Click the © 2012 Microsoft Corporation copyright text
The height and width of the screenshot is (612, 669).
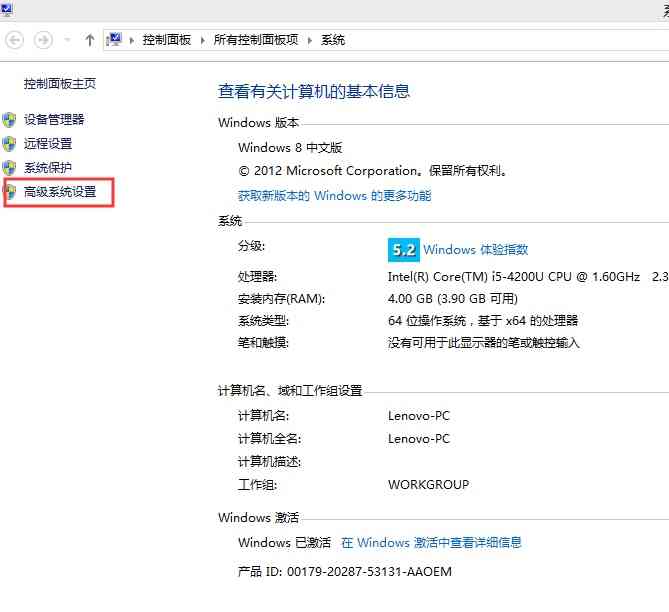point(373,171)
